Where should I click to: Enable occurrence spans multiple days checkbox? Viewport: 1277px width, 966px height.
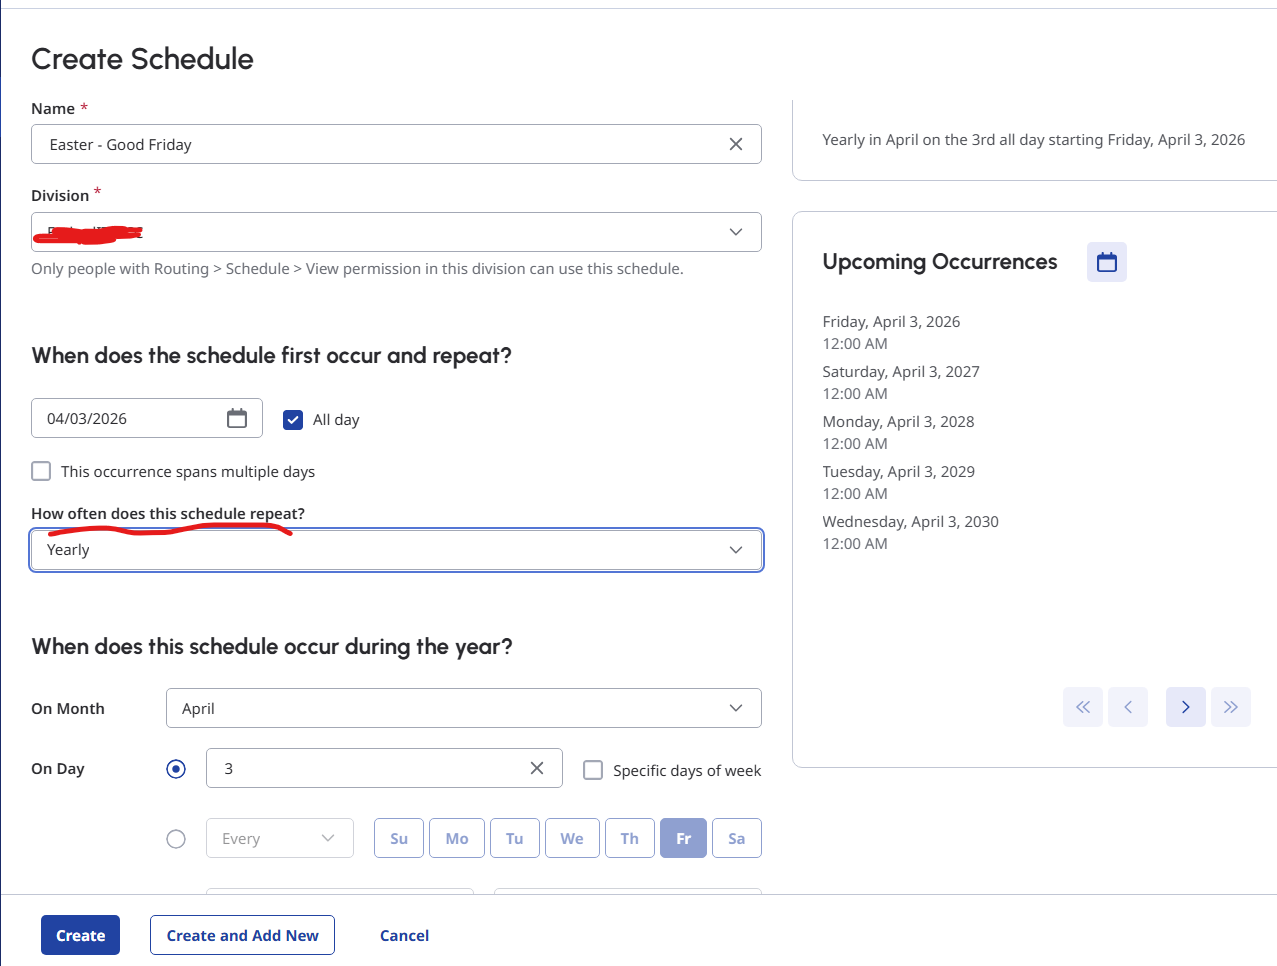41,471
